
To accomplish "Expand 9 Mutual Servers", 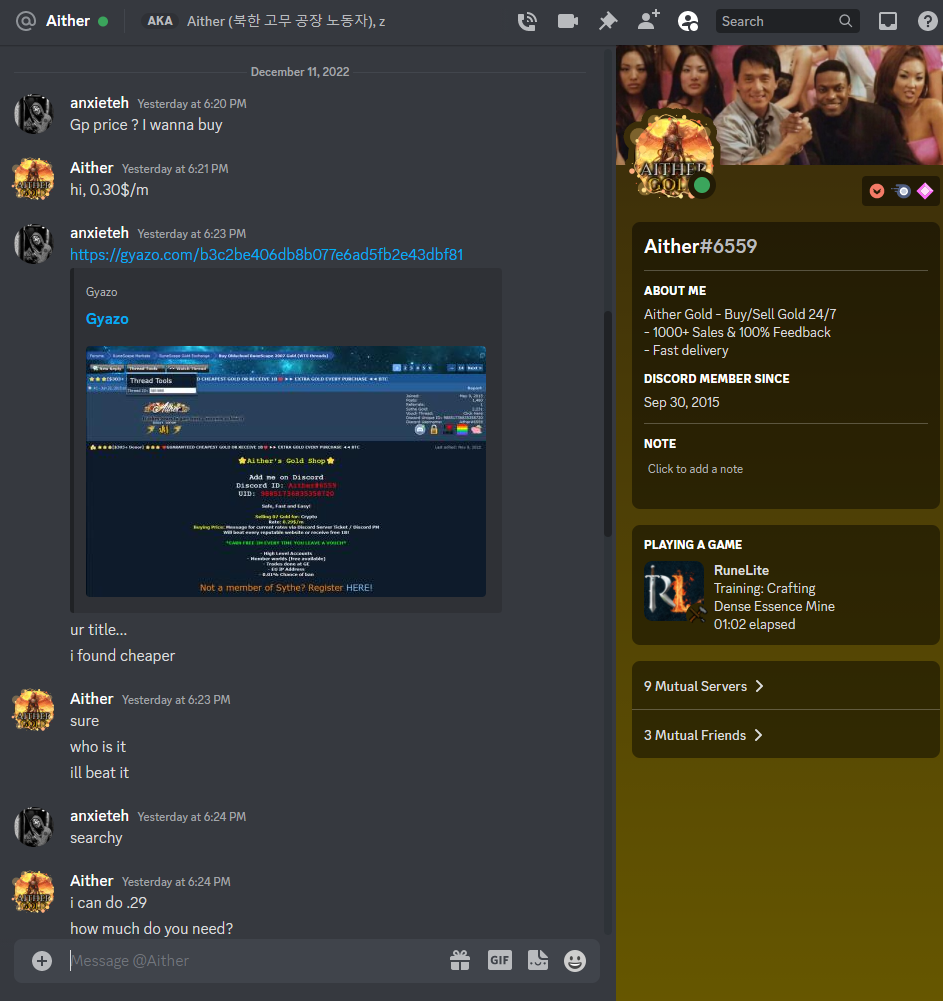I will pos(785,686).
